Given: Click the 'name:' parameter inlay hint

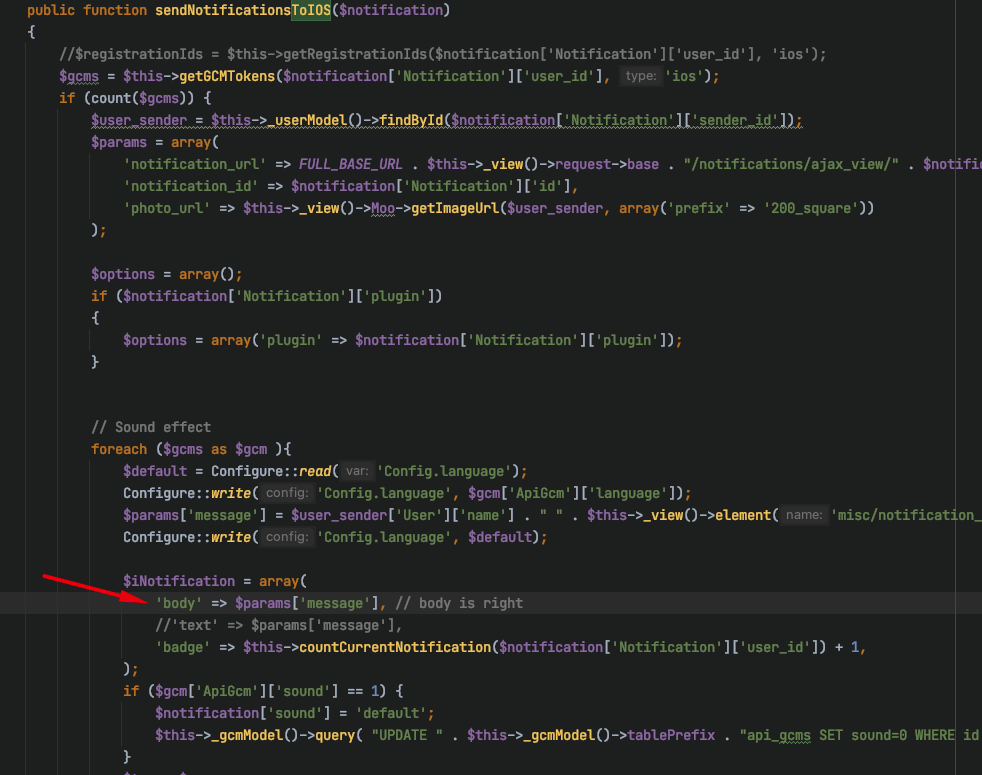Looking at the screenshot, I should click(804, 515).
